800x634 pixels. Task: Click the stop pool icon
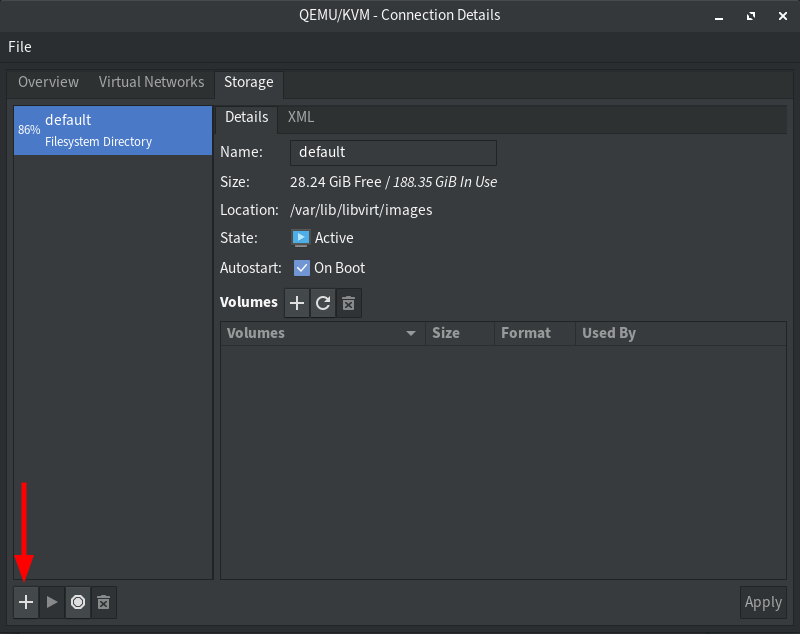78,602
